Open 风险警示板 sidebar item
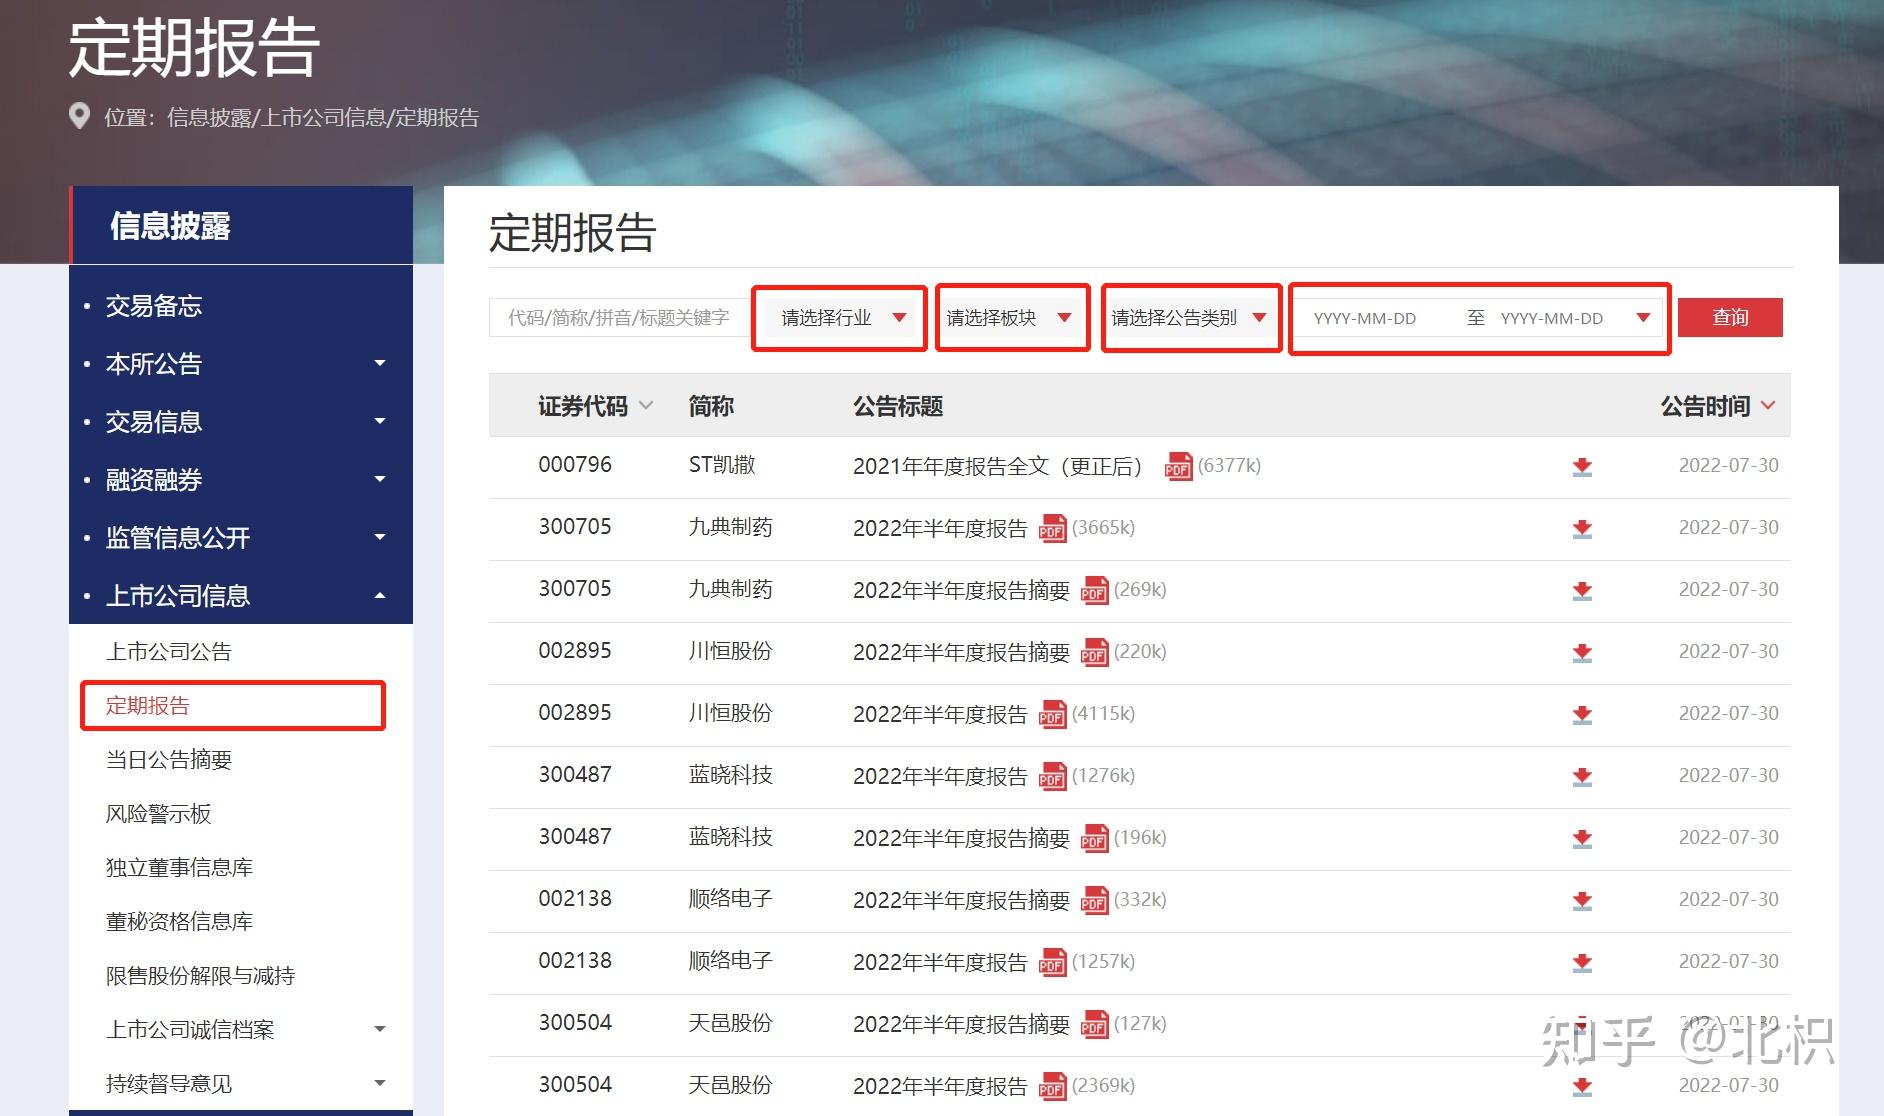The width and height of the screenshot is (1884, 1116). click(158, 813)
